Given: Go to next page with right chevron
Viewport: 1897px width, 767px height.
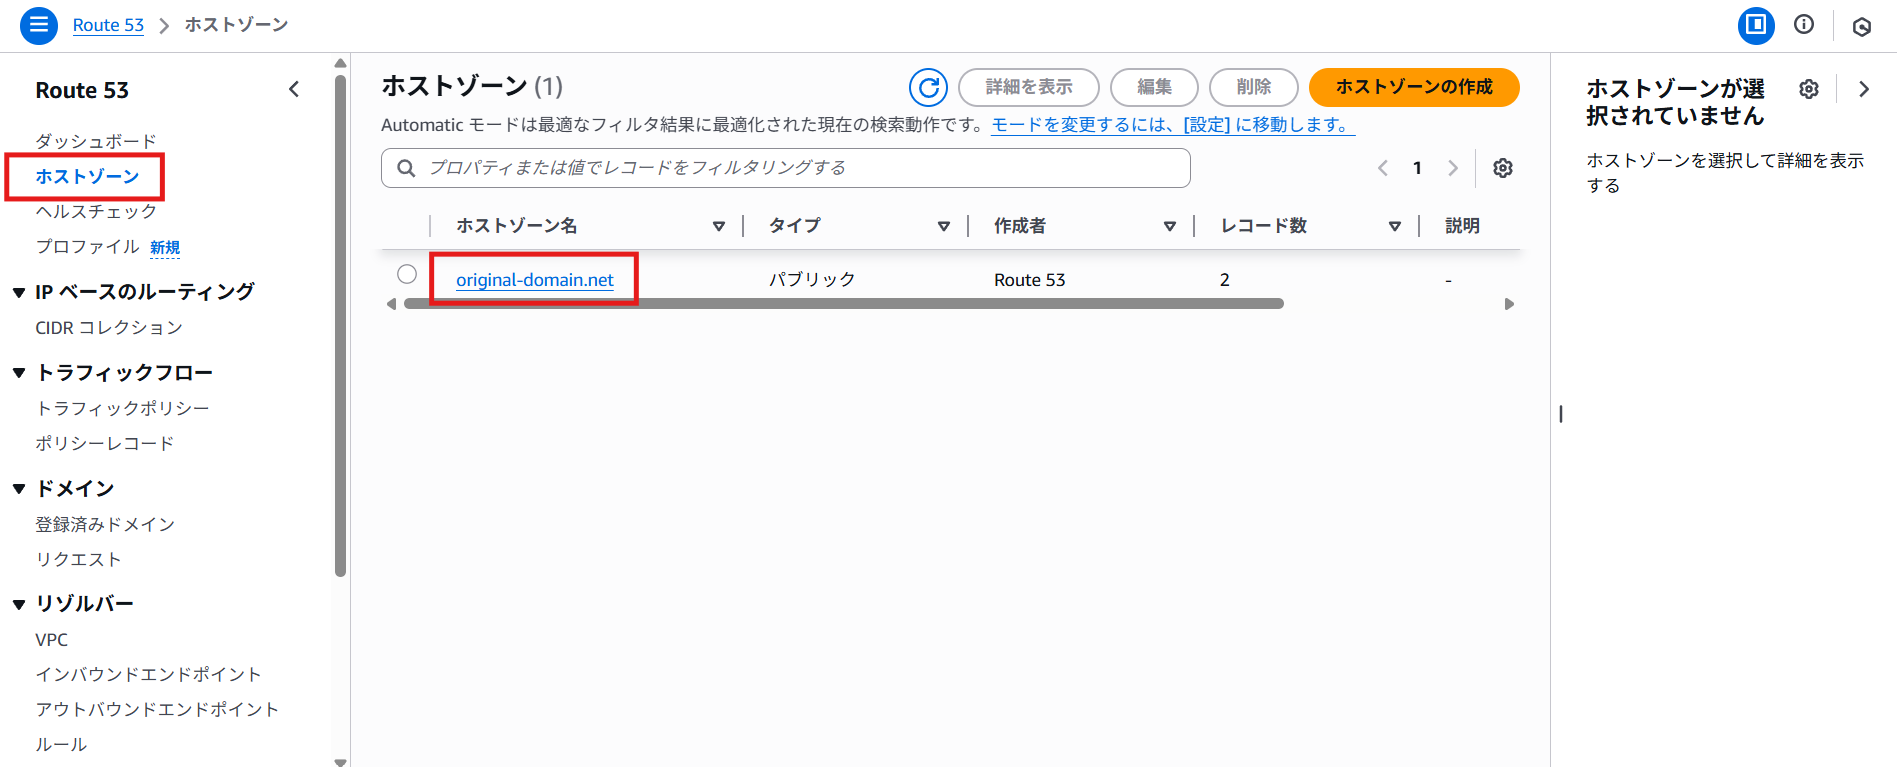Looking at the screenshot, I should point(1453,168).
